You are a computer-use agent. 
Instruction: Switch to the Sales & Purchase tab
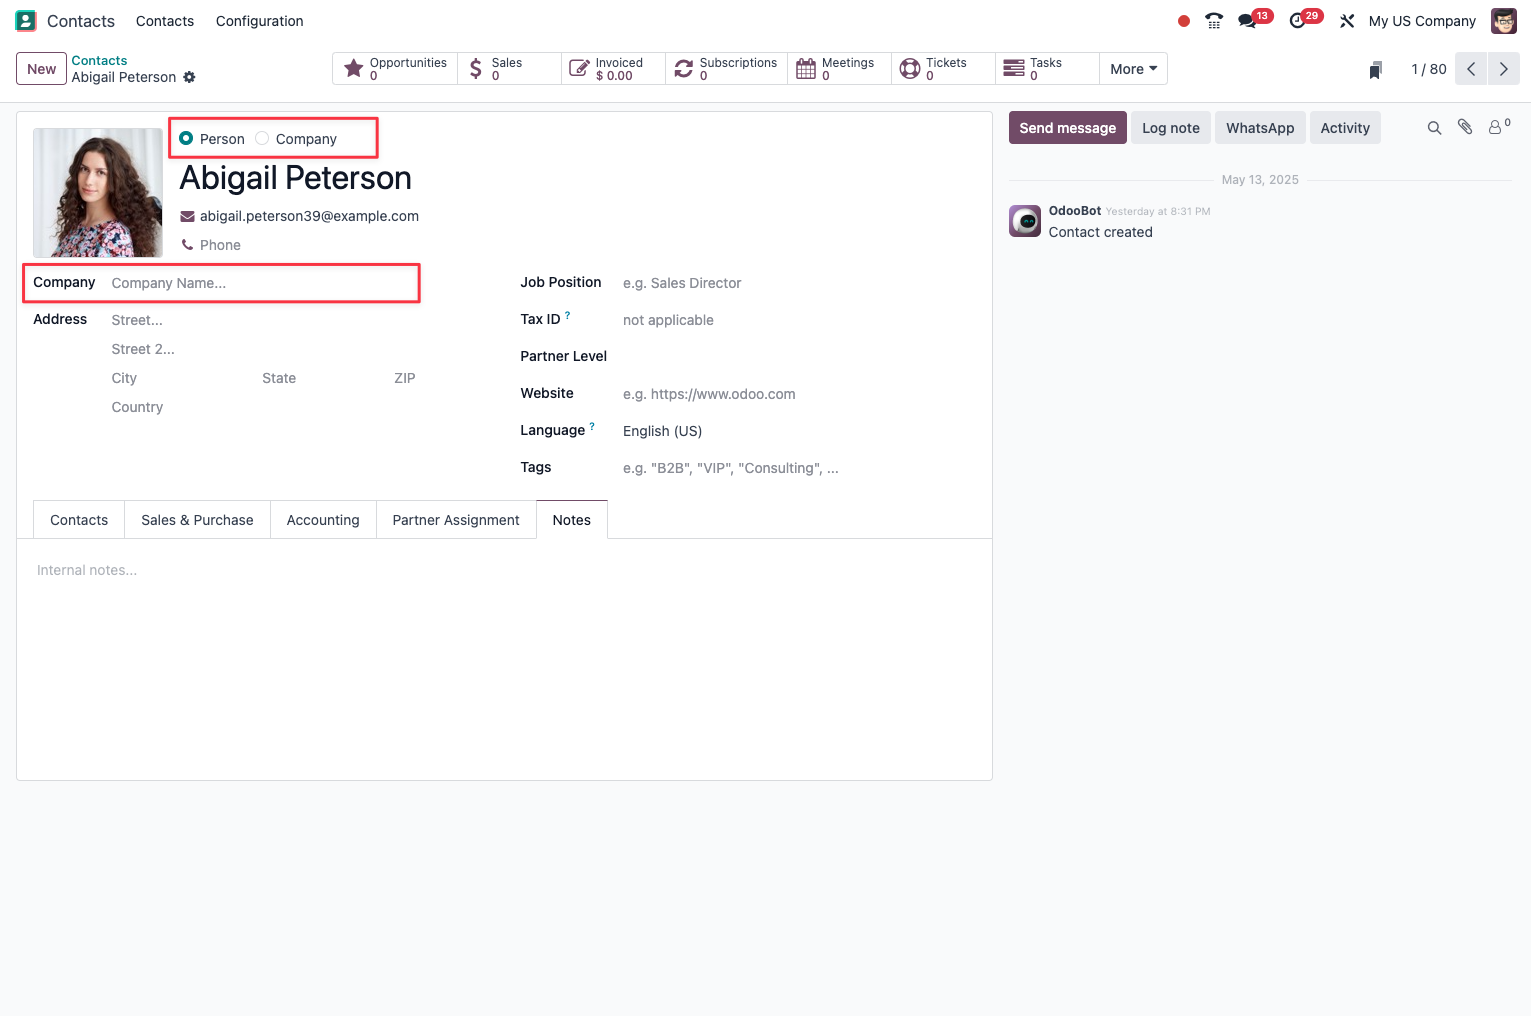197,520
